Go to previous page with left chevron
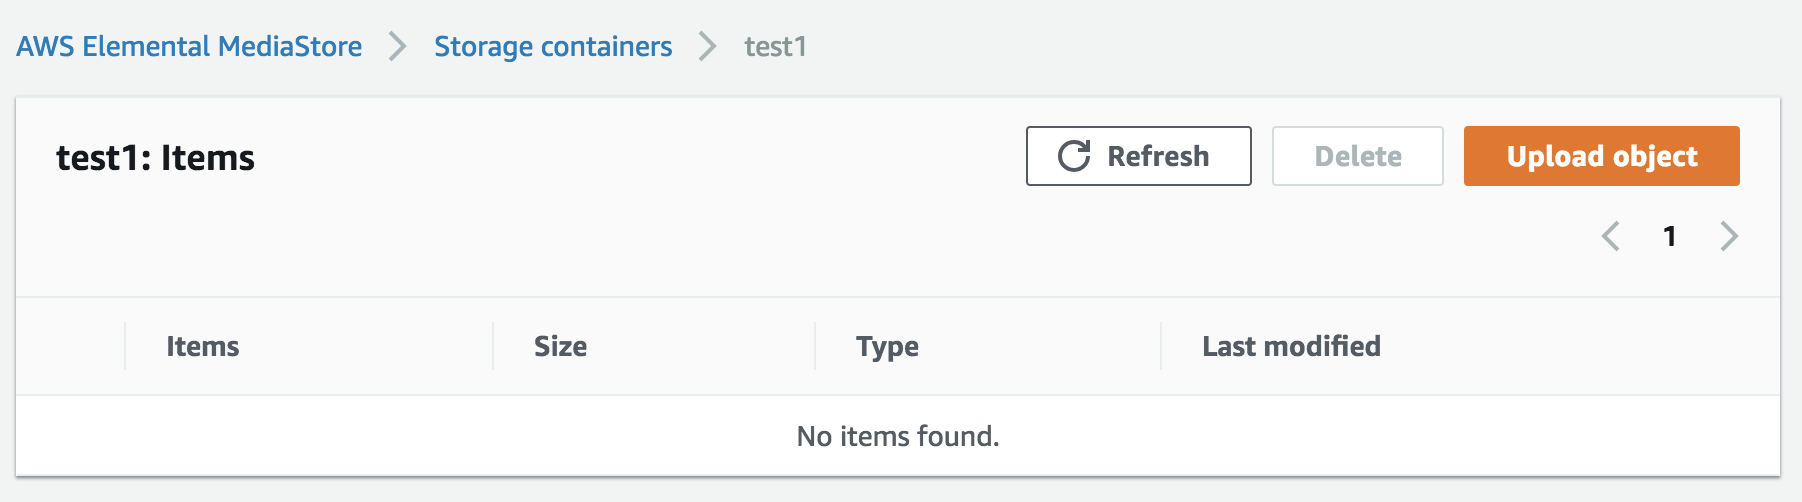The width and height of the screenshot is (1802, 502). 1610,236
